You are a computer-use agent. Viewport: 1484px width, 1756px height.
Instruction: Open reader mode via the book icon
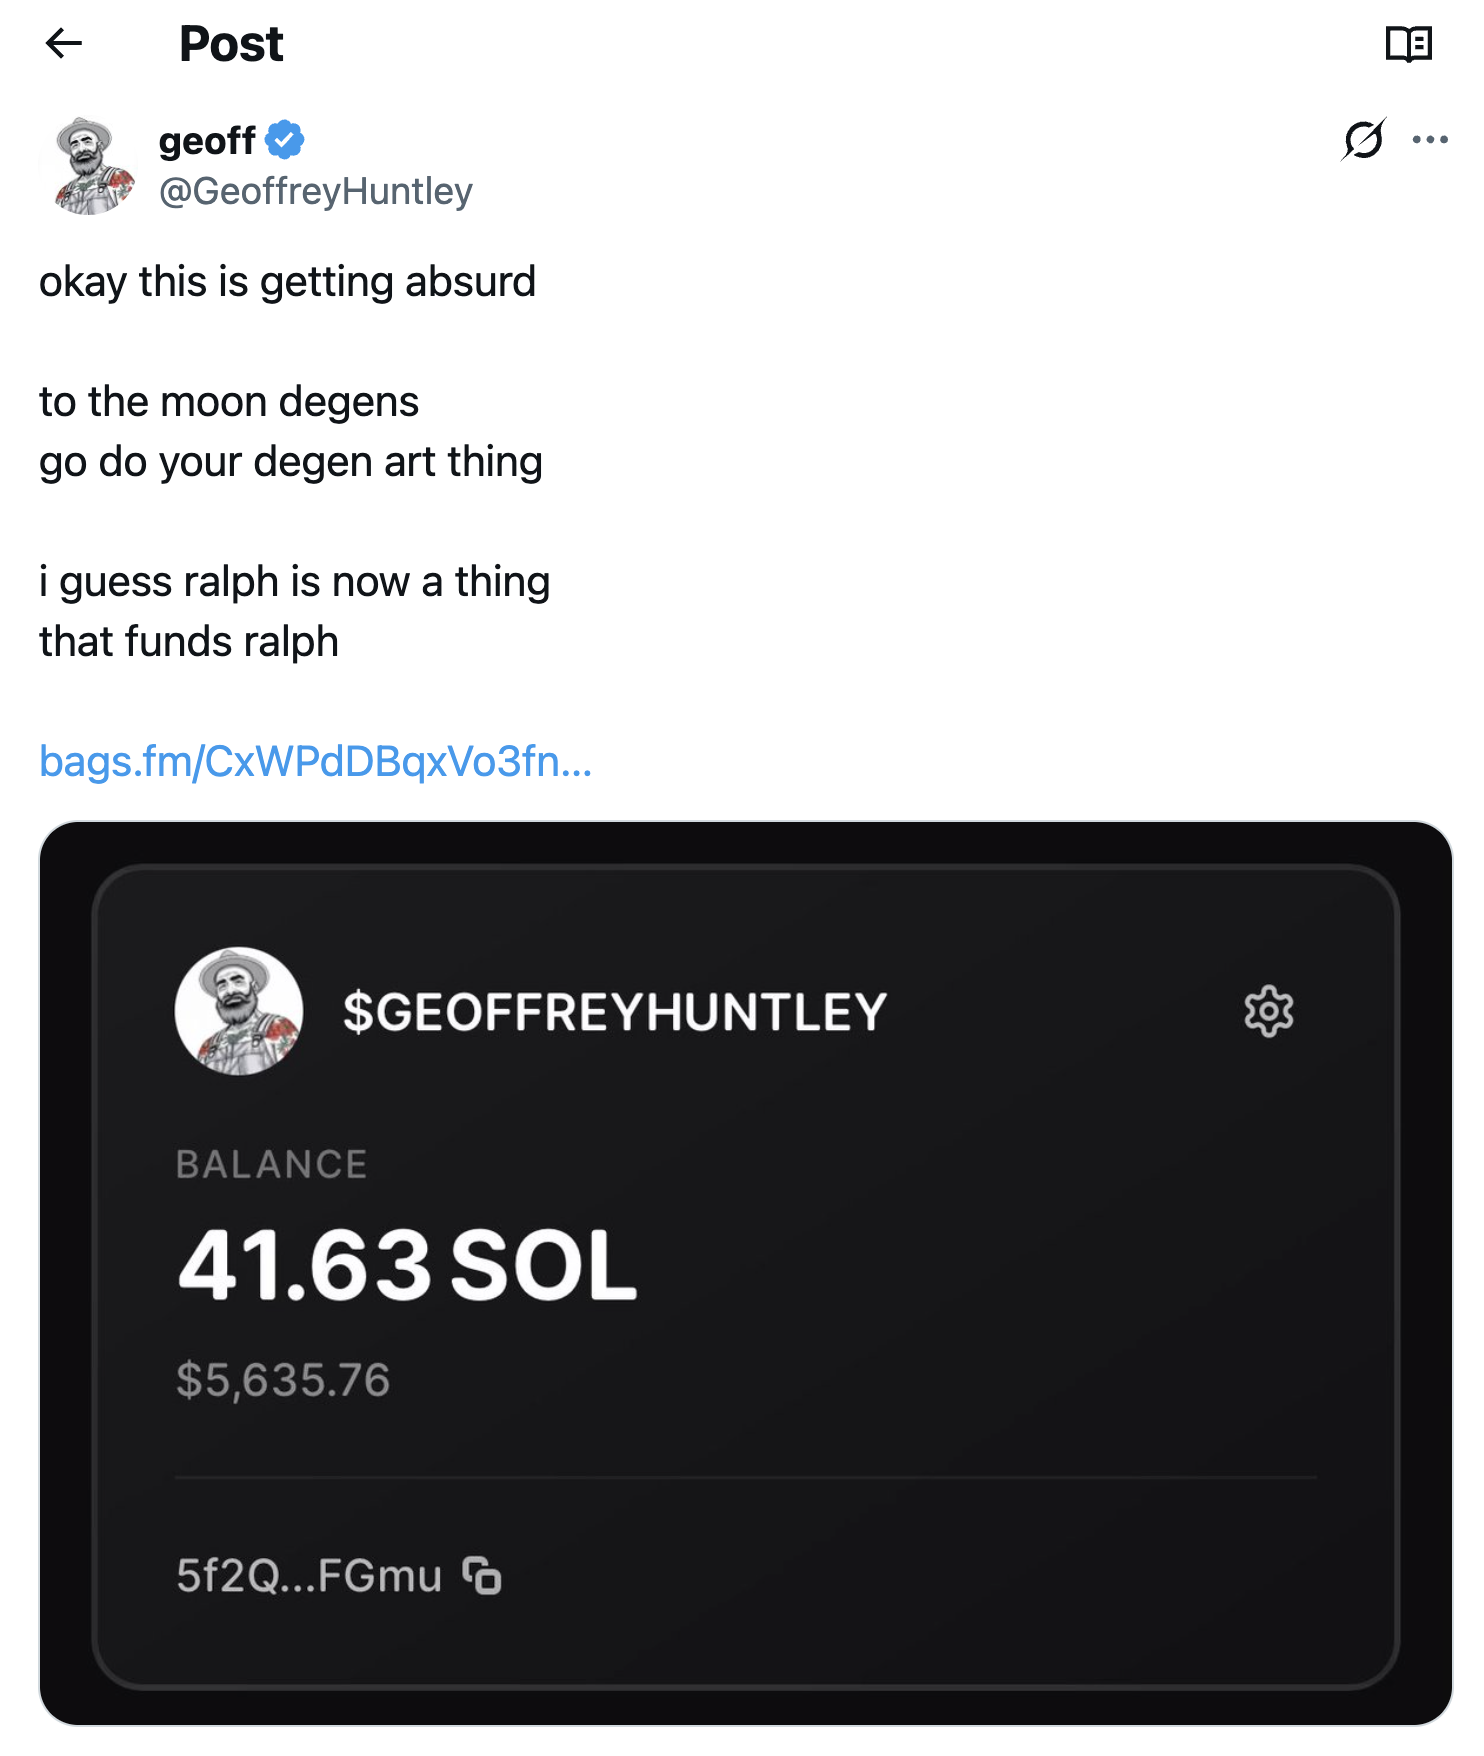(x=1408, y=44)
